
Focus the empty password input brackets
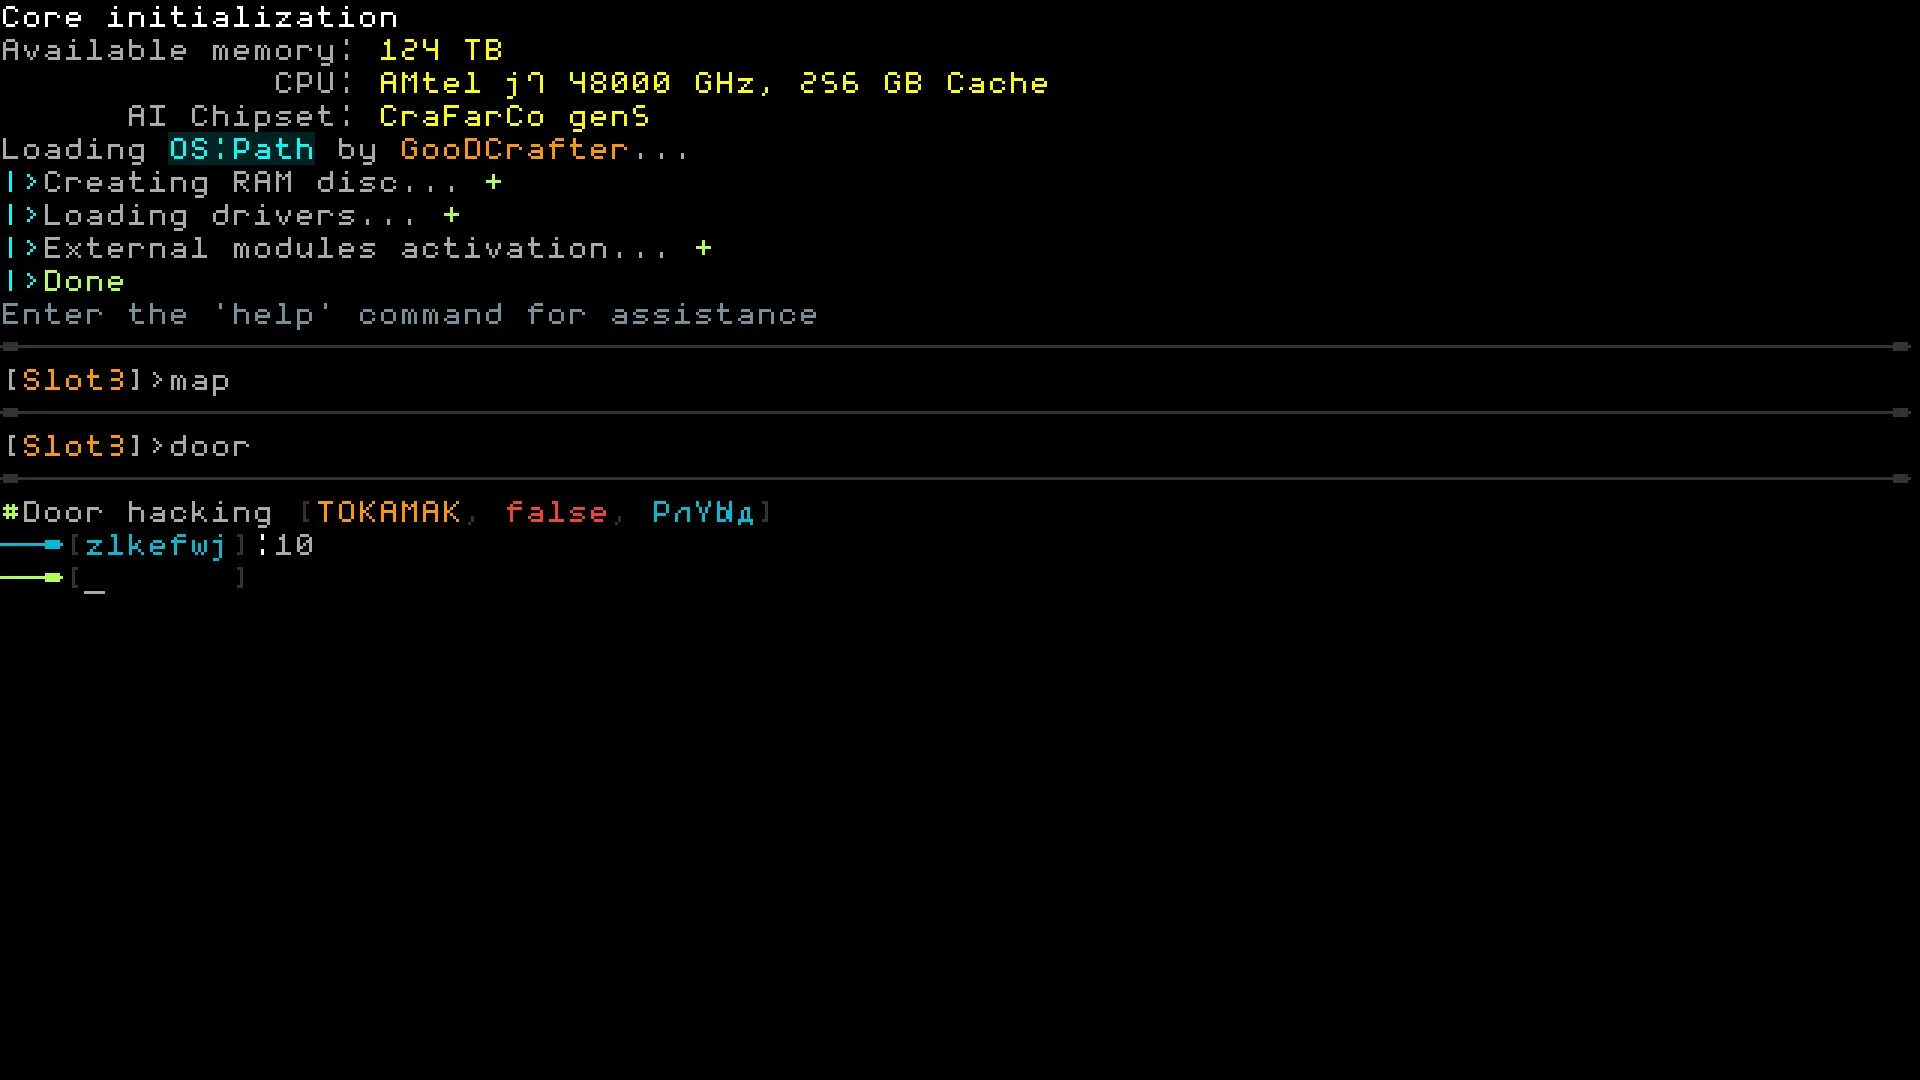click(157, 578)
